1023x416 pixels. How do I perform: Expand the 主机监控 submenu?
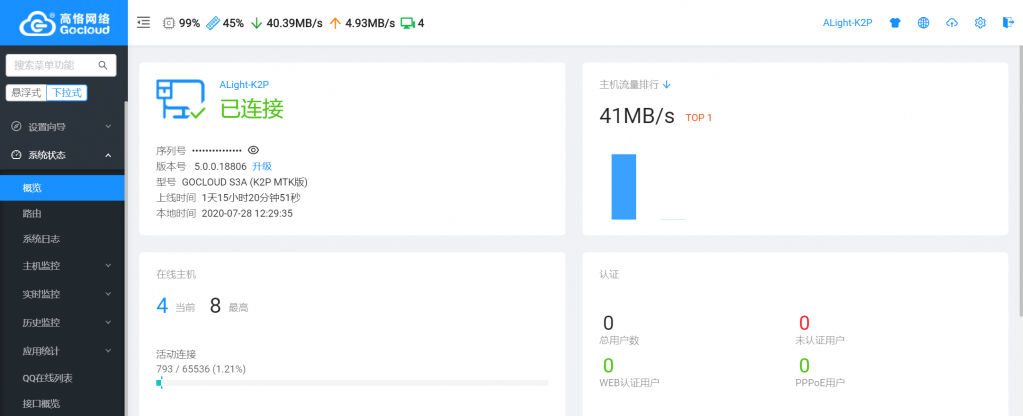pos(62,266)
